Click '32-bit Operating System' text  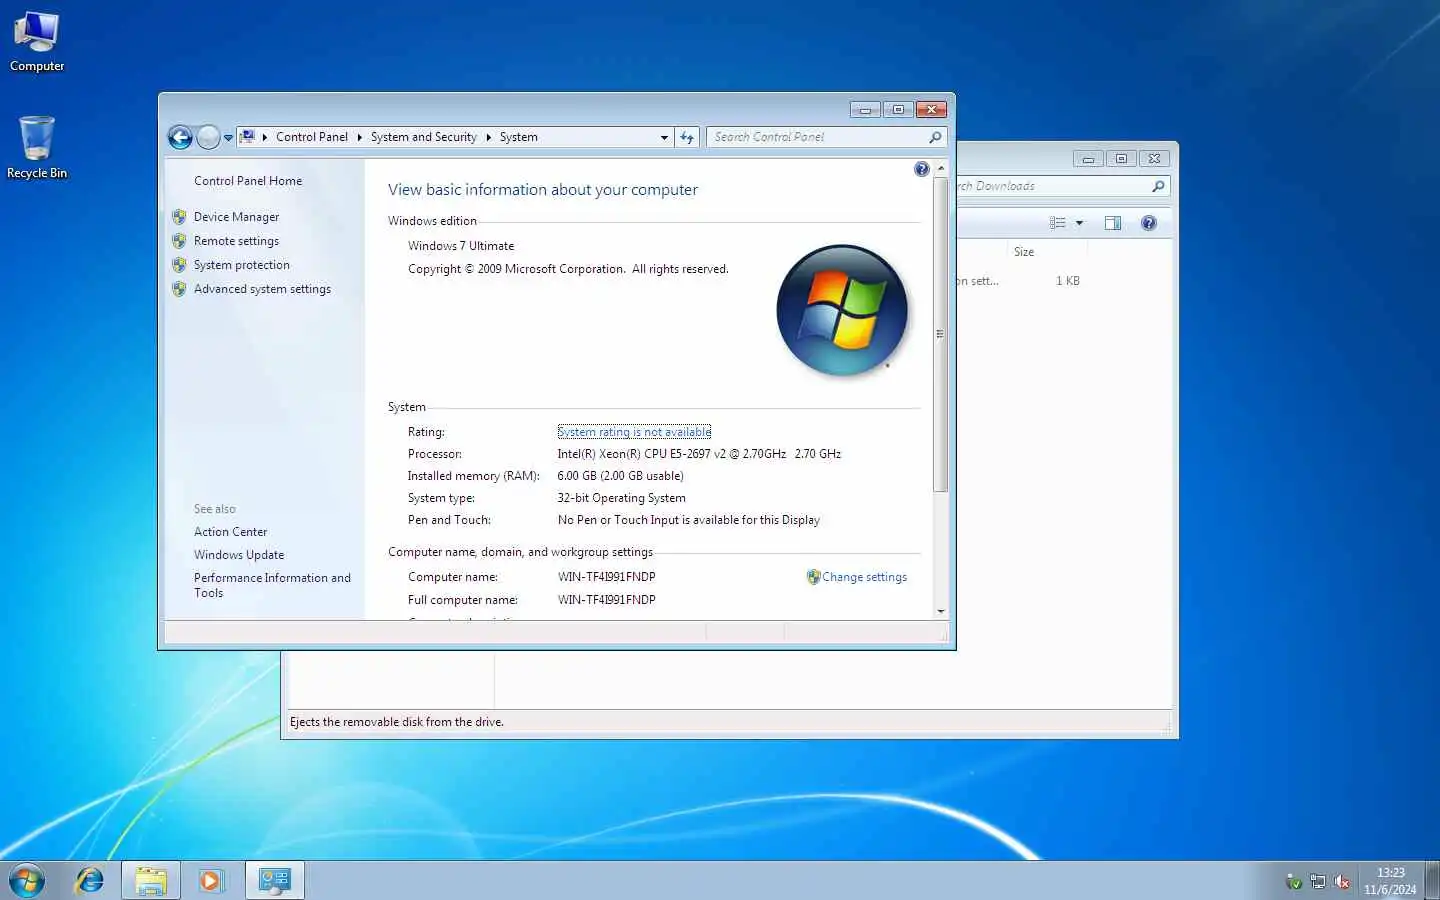[x=621, y=498]
